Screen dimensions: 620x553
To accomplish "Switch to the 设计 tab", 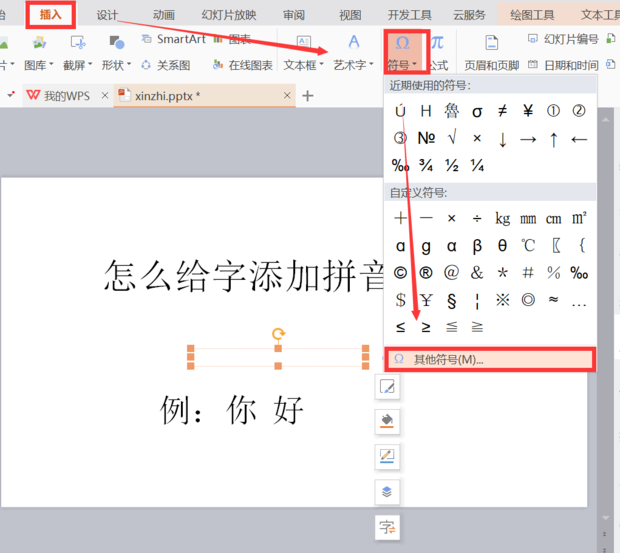I will [x=107, y=15].
